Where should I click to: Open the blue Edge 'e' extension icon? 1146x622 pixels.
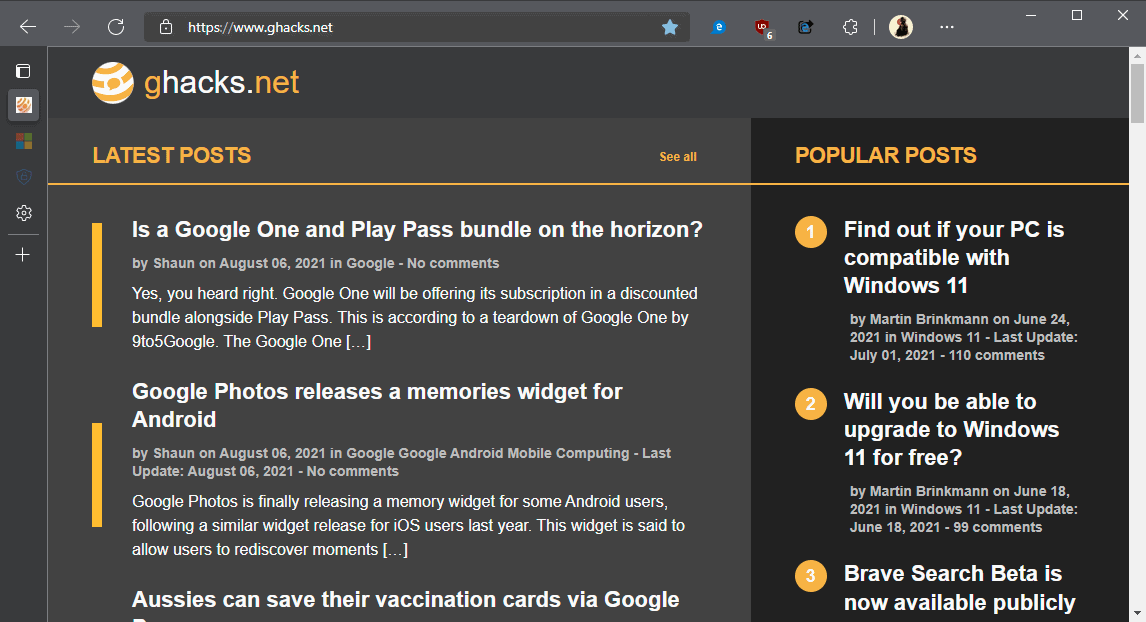pos(718,27)
